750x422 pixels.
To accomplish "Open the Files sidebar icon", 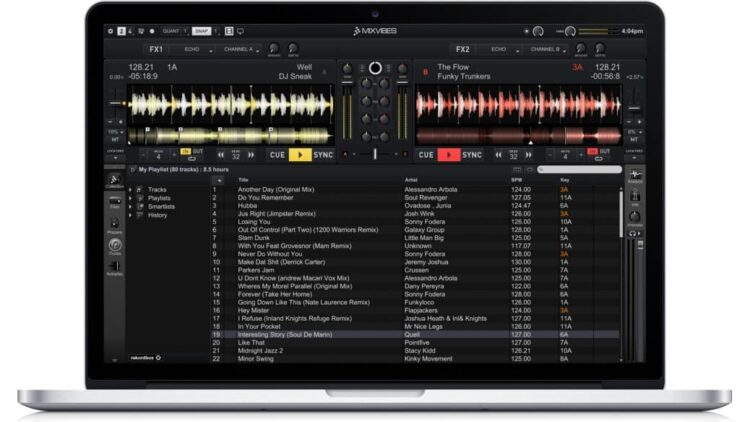I will 115,202.
